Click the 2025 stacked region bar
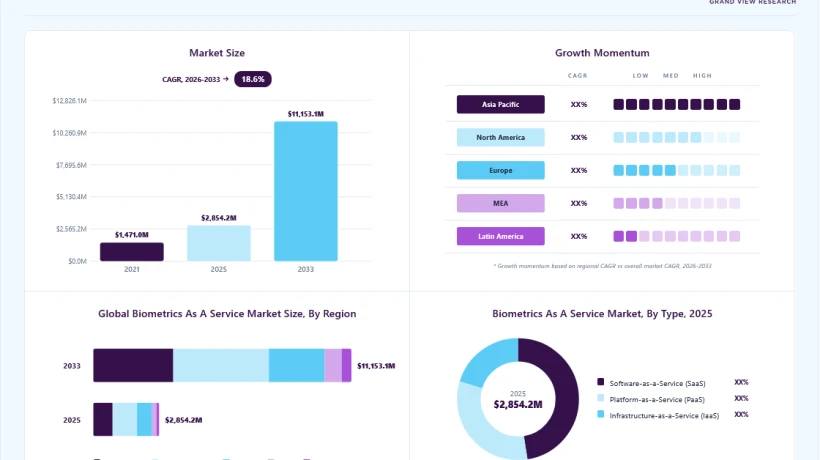This screenshot has width=820, height=460. coord(126,419)
